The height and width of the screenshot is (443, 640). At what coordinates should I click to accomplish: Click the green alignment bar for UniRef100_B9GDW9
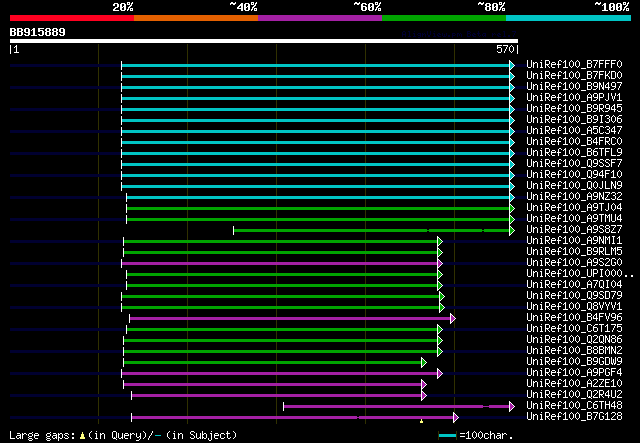pos(273,363)
